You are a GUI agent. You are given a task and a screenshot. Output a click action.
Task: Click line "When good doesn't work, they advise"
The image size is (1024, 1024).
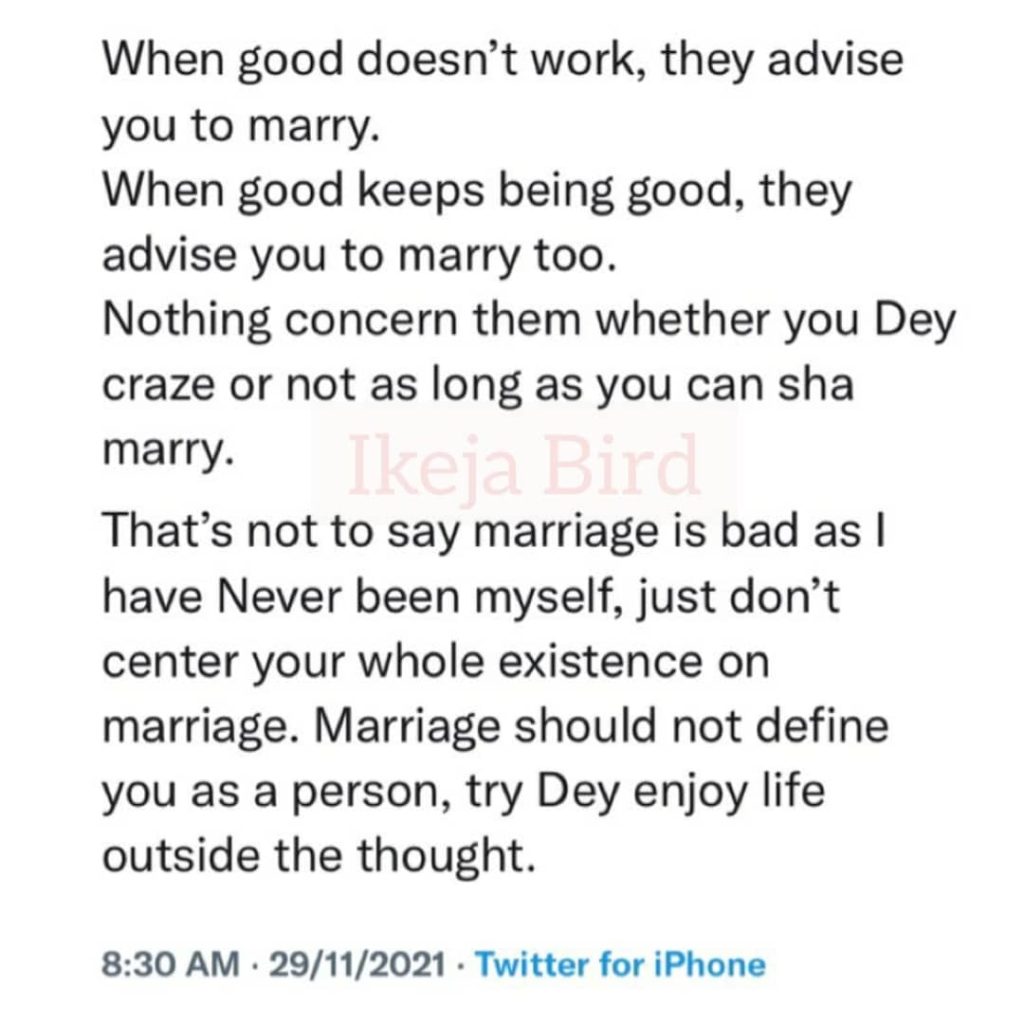503,61
